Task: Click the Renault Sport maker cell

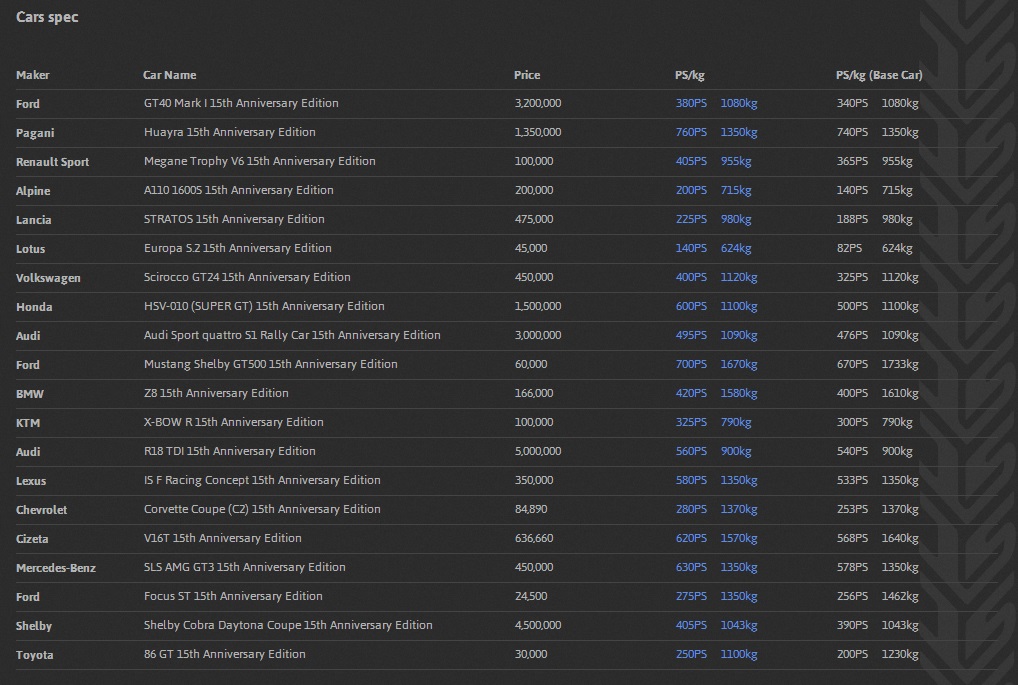Action: coord(53,162)
